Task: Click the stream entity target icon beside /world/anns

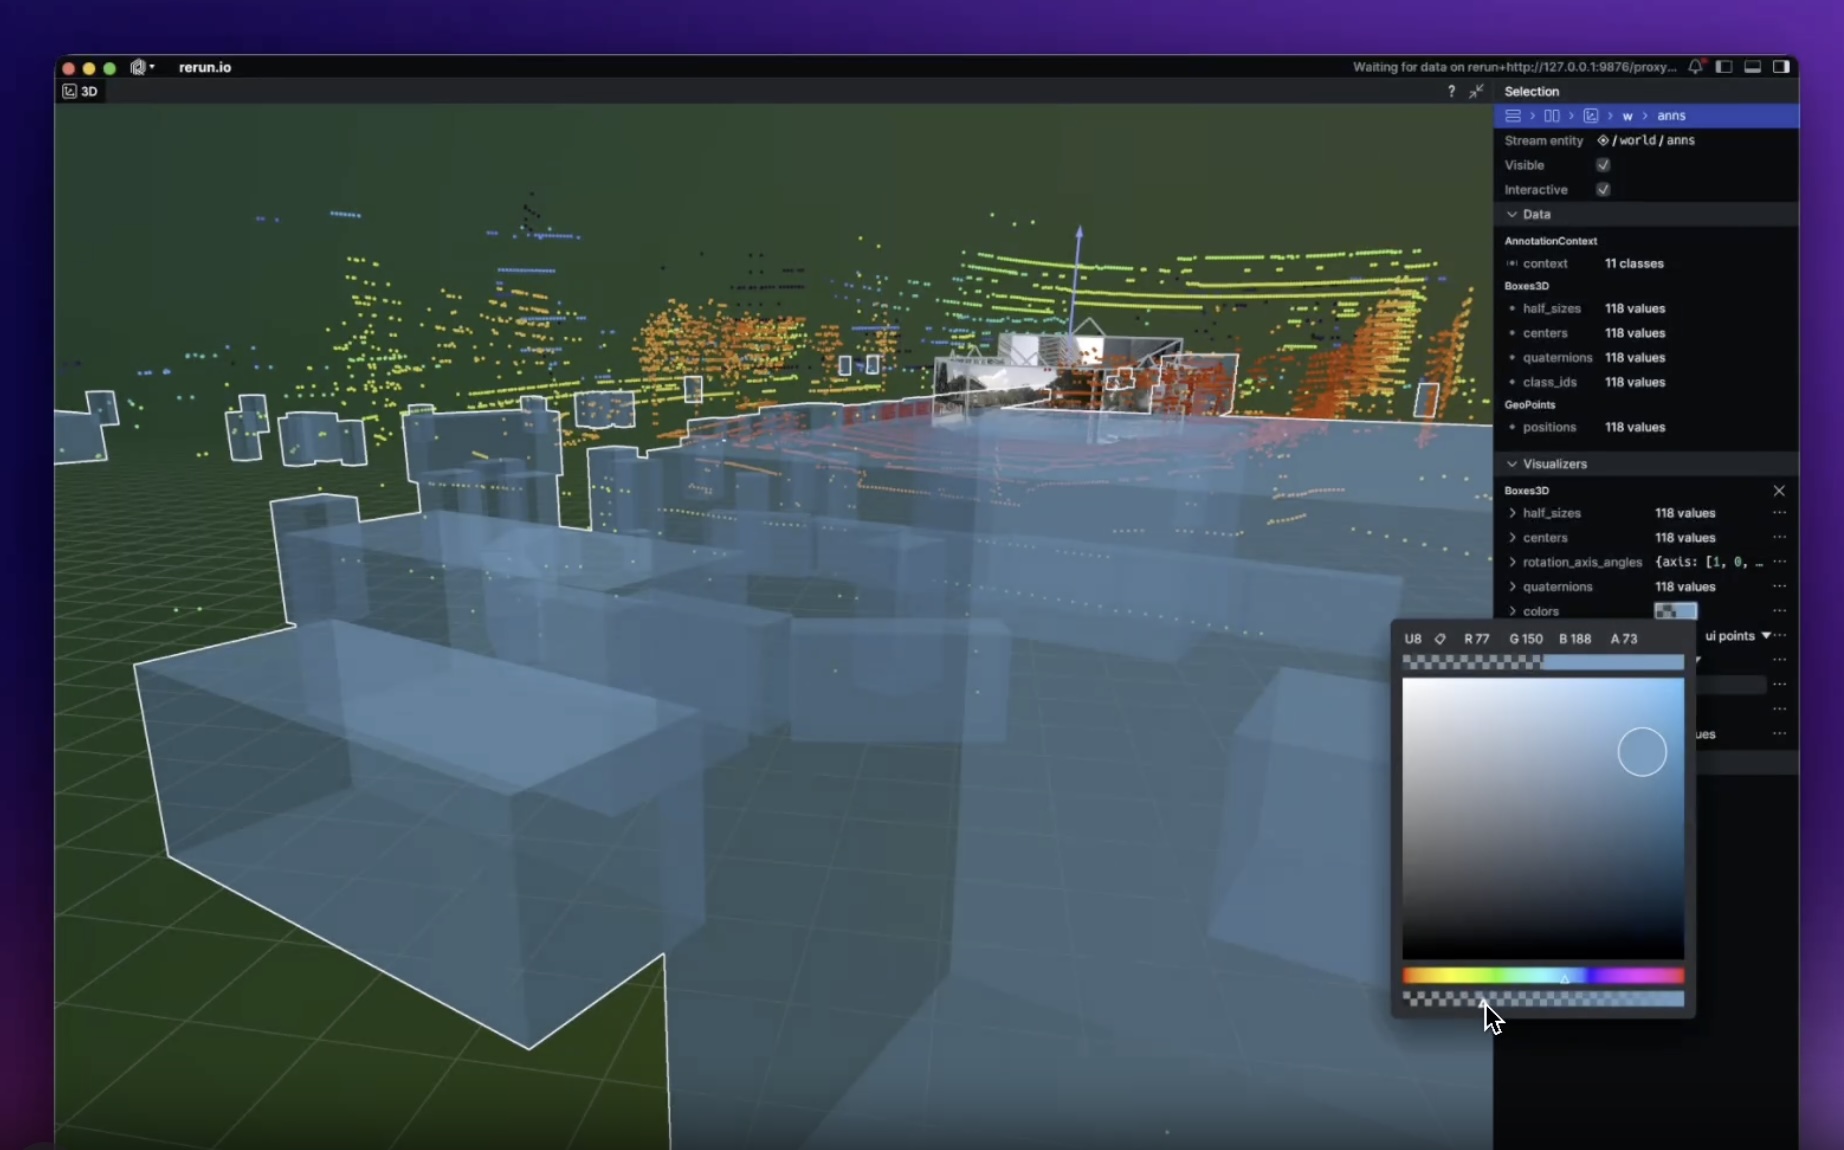Action: point(1605,140)
